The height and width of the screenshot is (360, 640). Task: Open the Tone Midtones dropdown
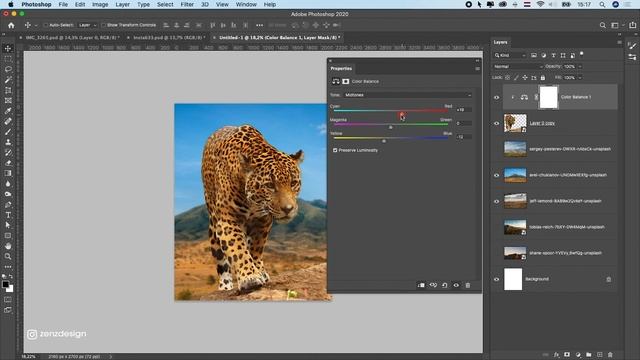(407, 95)
